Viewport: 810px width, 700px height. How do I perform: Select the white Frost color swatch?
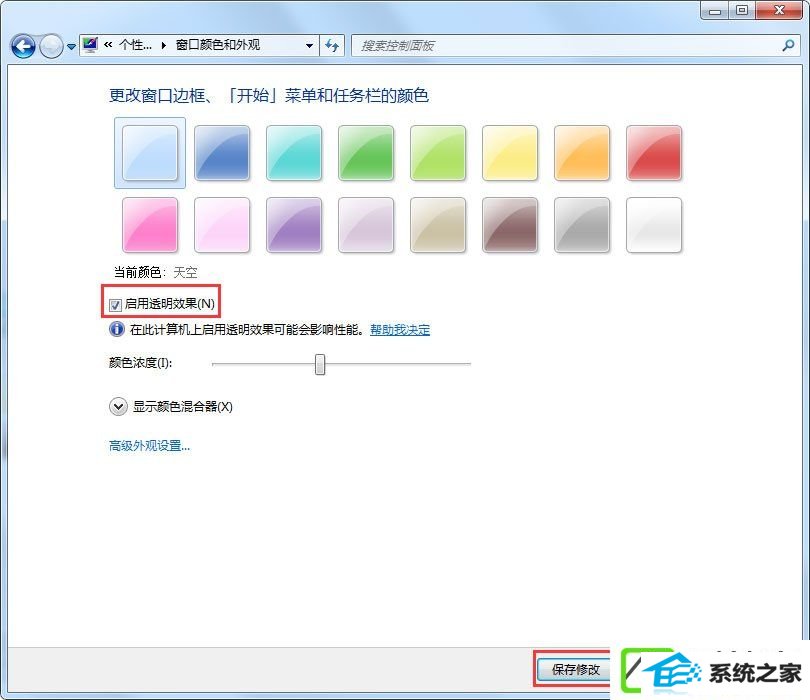tap(654, 225)
